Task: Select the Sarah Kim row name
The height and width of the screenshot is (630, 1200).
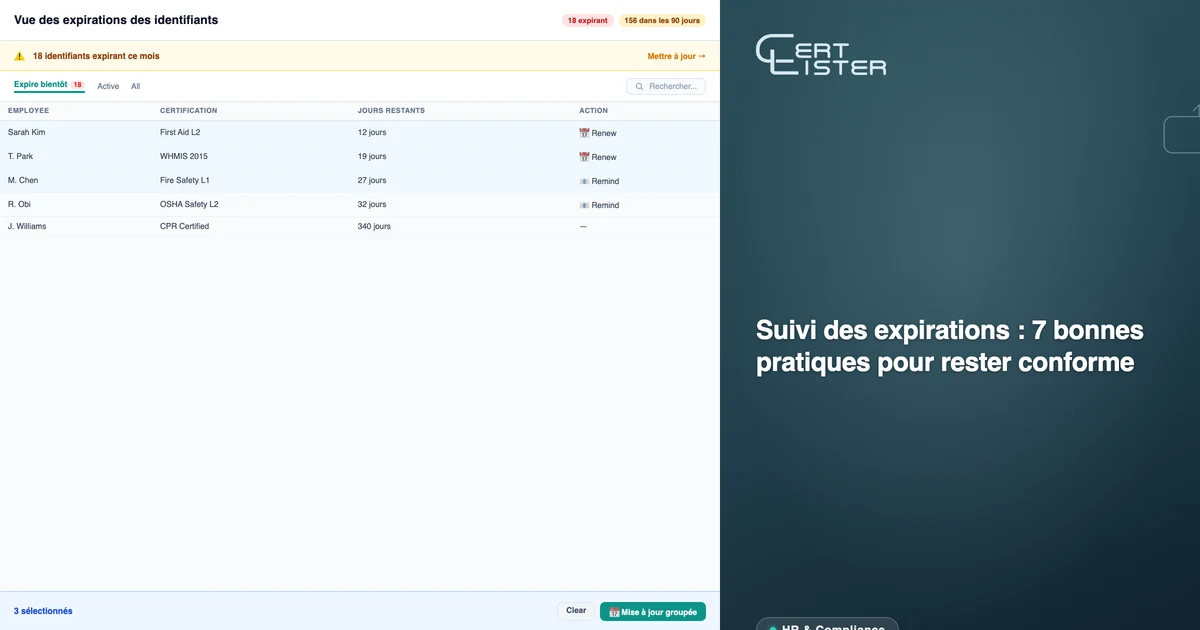Action: tap(27, 132)
